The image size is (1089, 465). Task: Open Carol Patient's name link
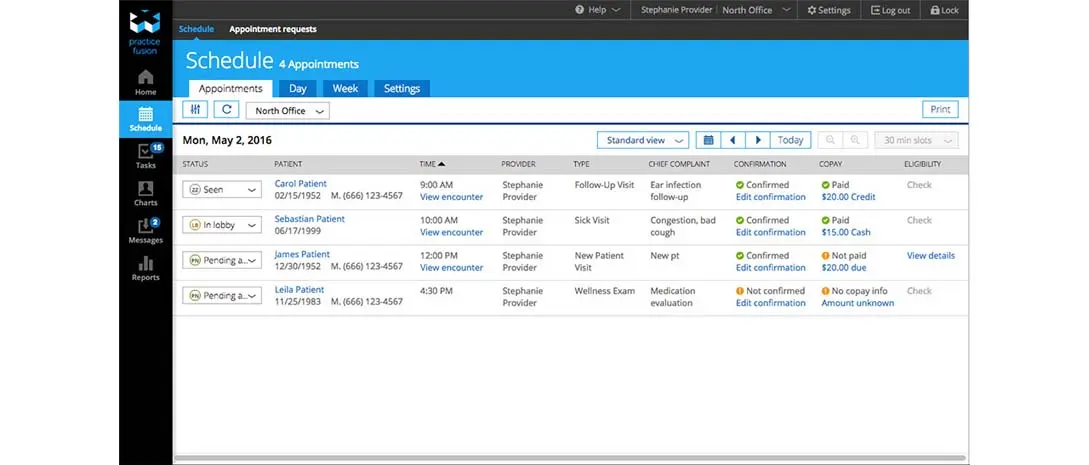pyautogui.click(x=301, y=184)
